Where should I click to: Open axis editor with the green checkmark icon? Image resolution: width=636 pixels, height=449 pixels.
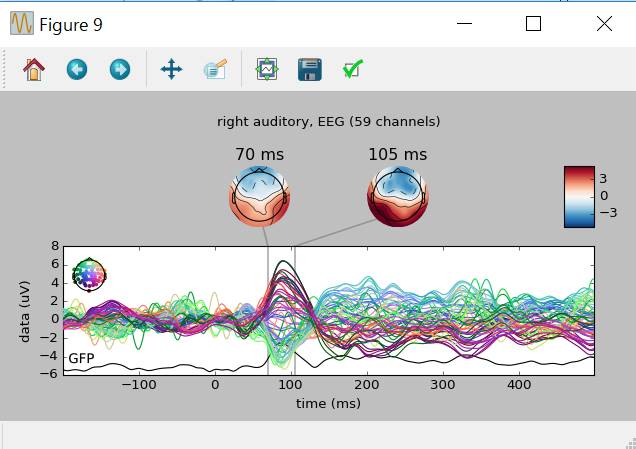pos(352,69)
